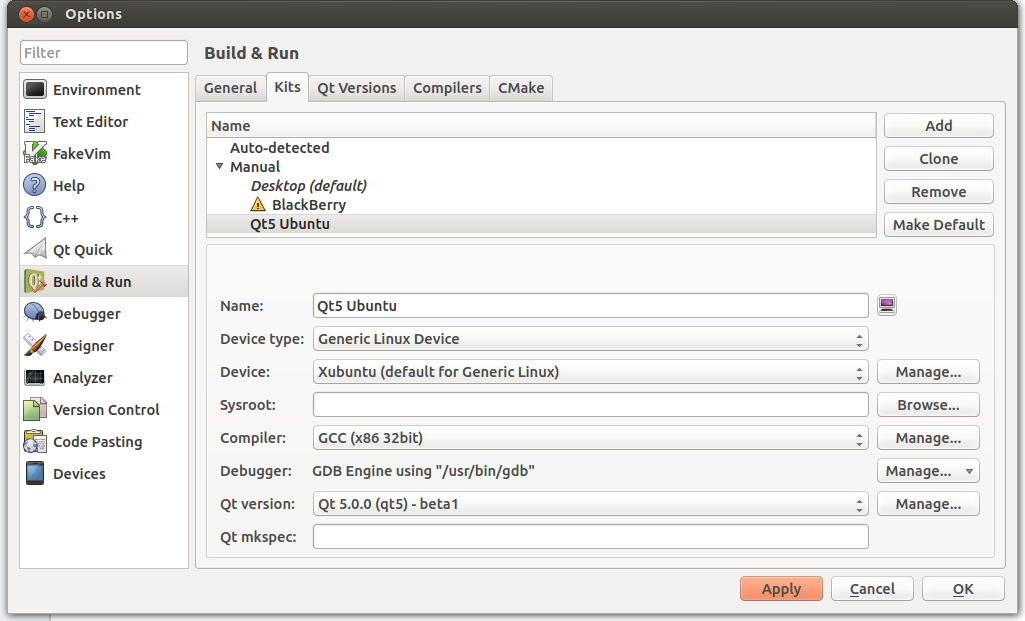This screenshot has height=621, width=1025.
Task: Click Manage button next to Compiler
Action: (x=928, y=438)
